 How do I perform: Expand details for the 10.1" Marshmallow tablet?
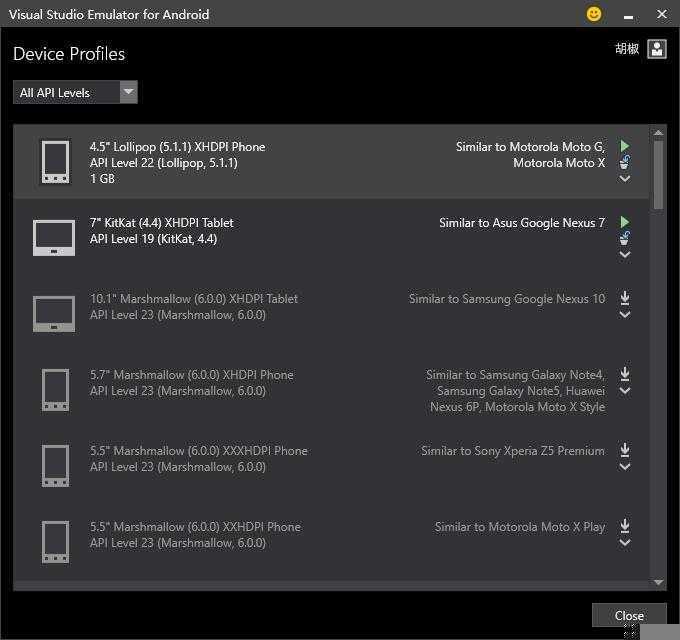[625, 315]
